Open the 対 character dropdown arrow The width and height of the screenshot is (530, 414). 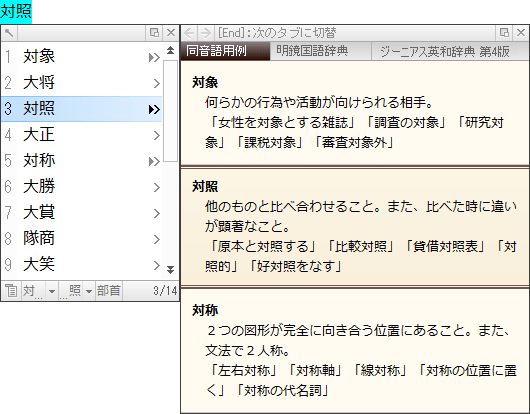(x=52, y=291)
